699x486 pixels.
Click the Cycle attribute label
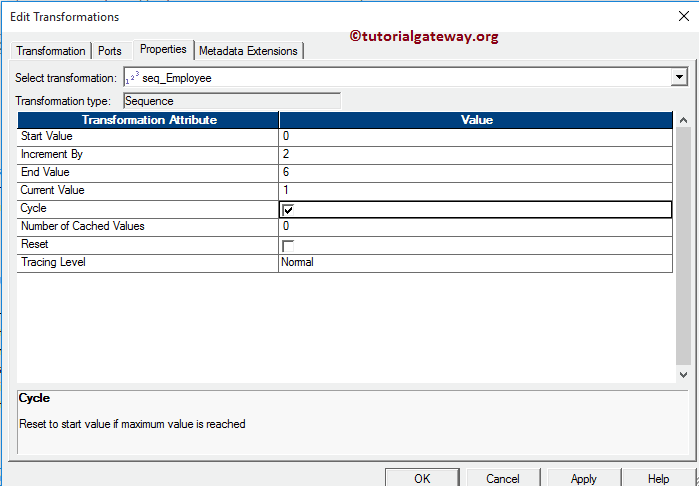pos(33,208)
